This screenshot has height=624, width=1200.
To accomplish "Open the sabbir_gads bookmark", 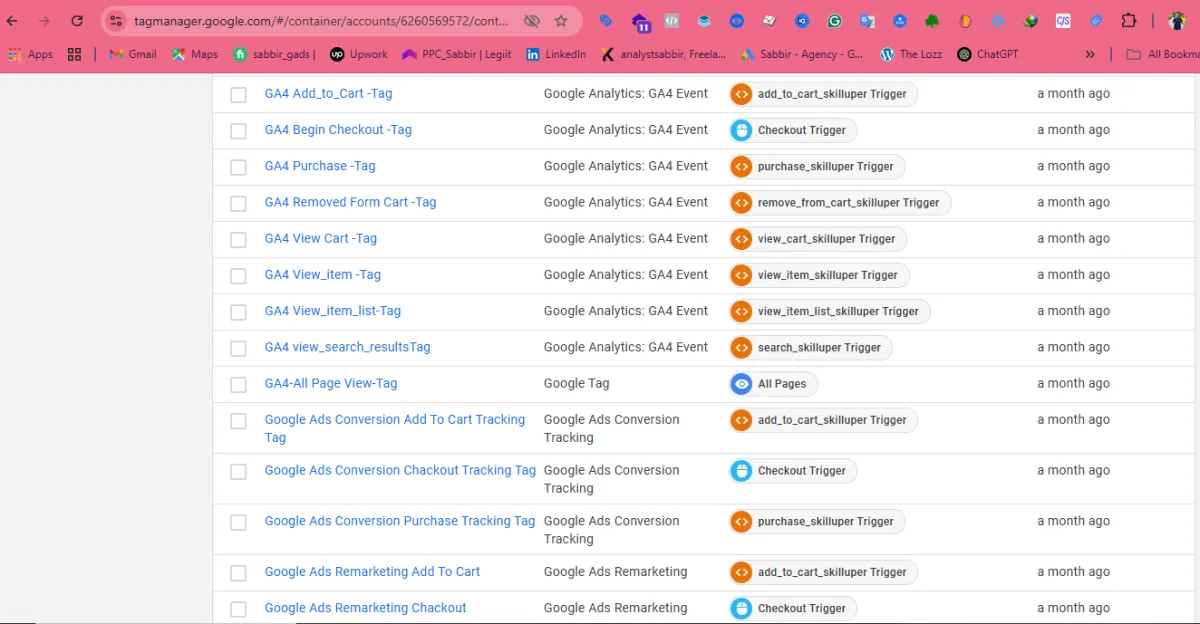I will click(274, 54).
